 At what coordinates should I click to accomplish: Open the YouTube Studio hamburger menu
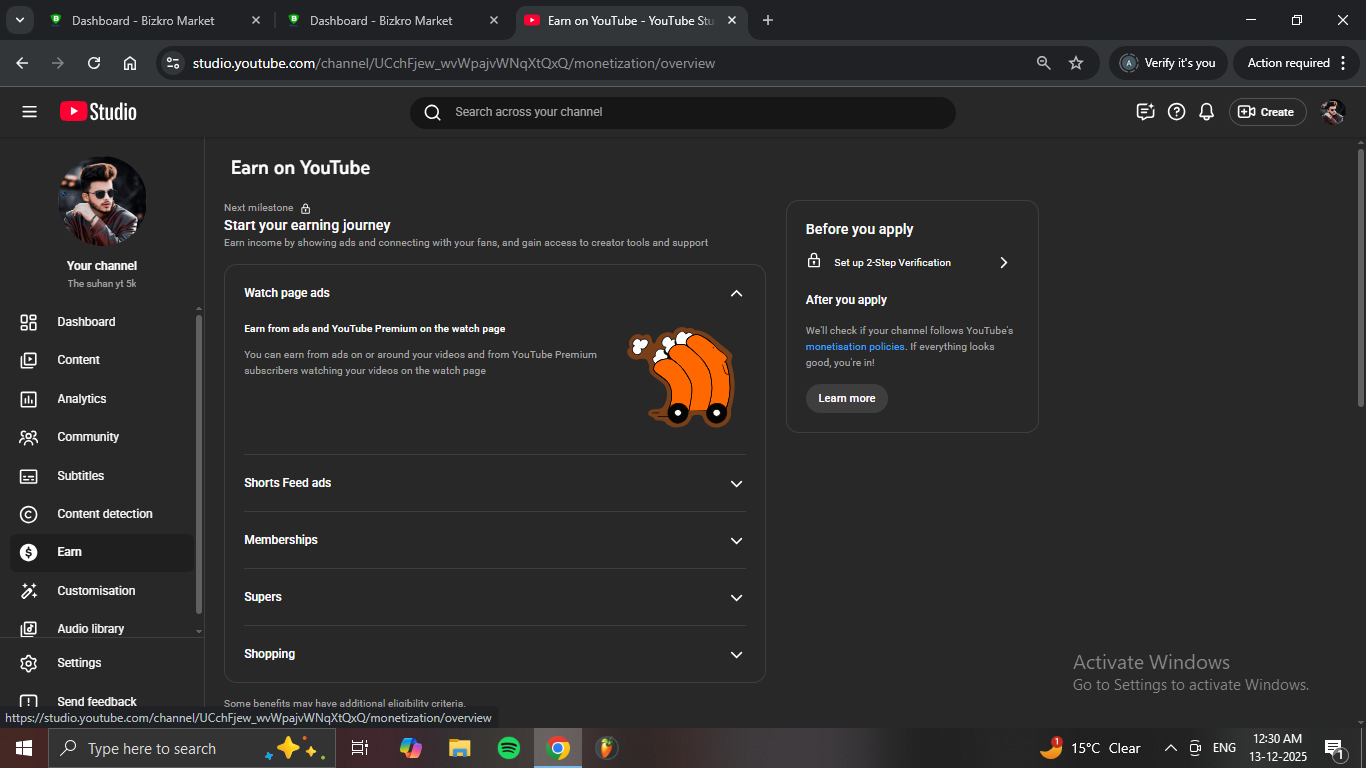(x=29, y=112)
